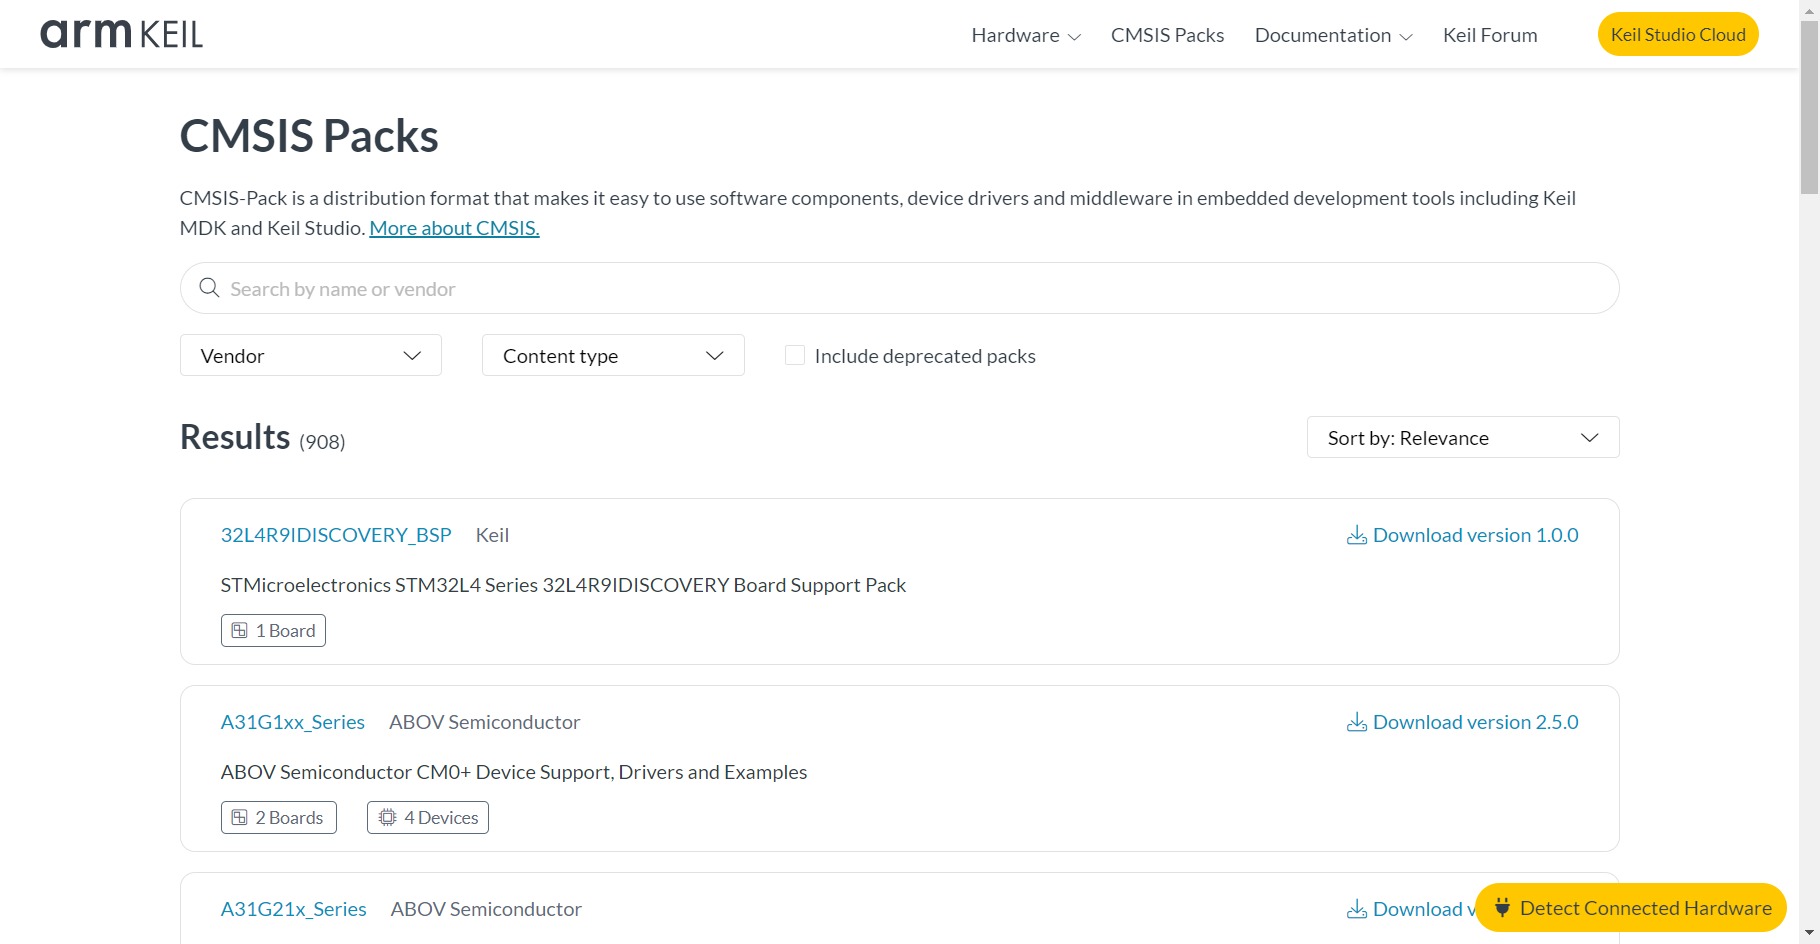Click the STM32L4 Series Board Support Pack description
Screen dimensions: 1820x944
pyautogui.click(x=563, y=585)
